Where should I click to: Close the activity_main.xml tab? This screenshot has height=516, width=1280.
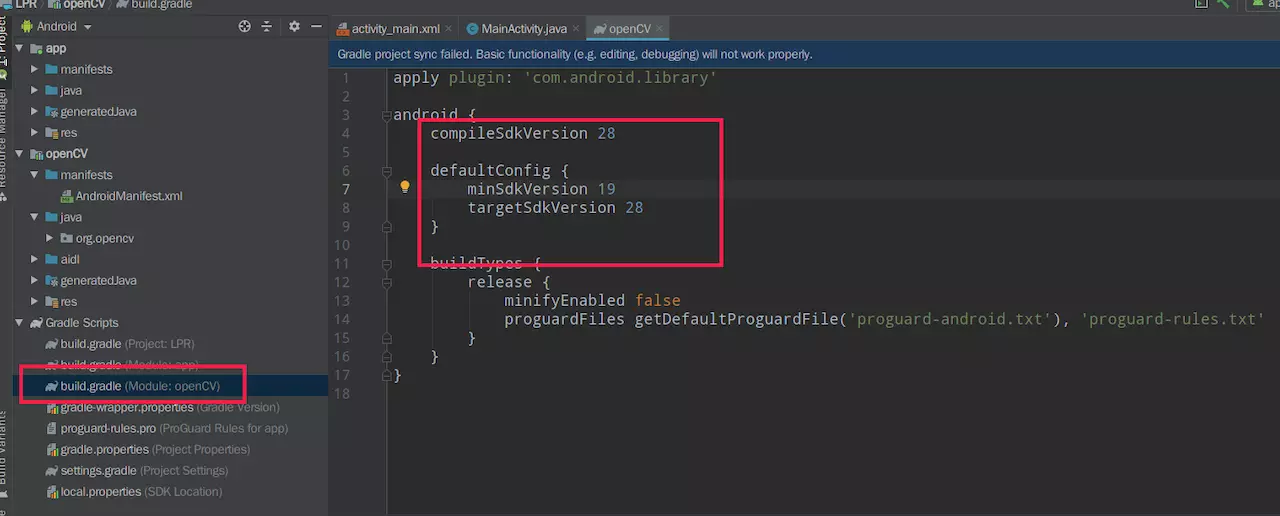tap(447, 29)
